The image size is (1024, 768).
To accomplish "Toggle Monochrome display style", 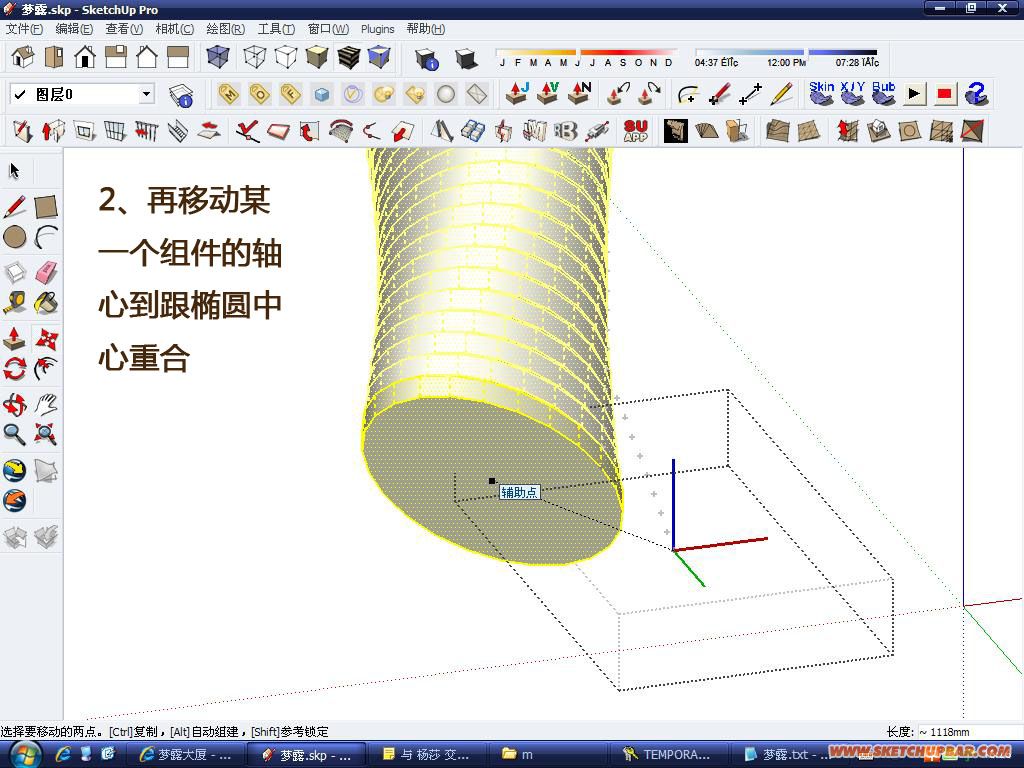I will click(x=379, y=57).
